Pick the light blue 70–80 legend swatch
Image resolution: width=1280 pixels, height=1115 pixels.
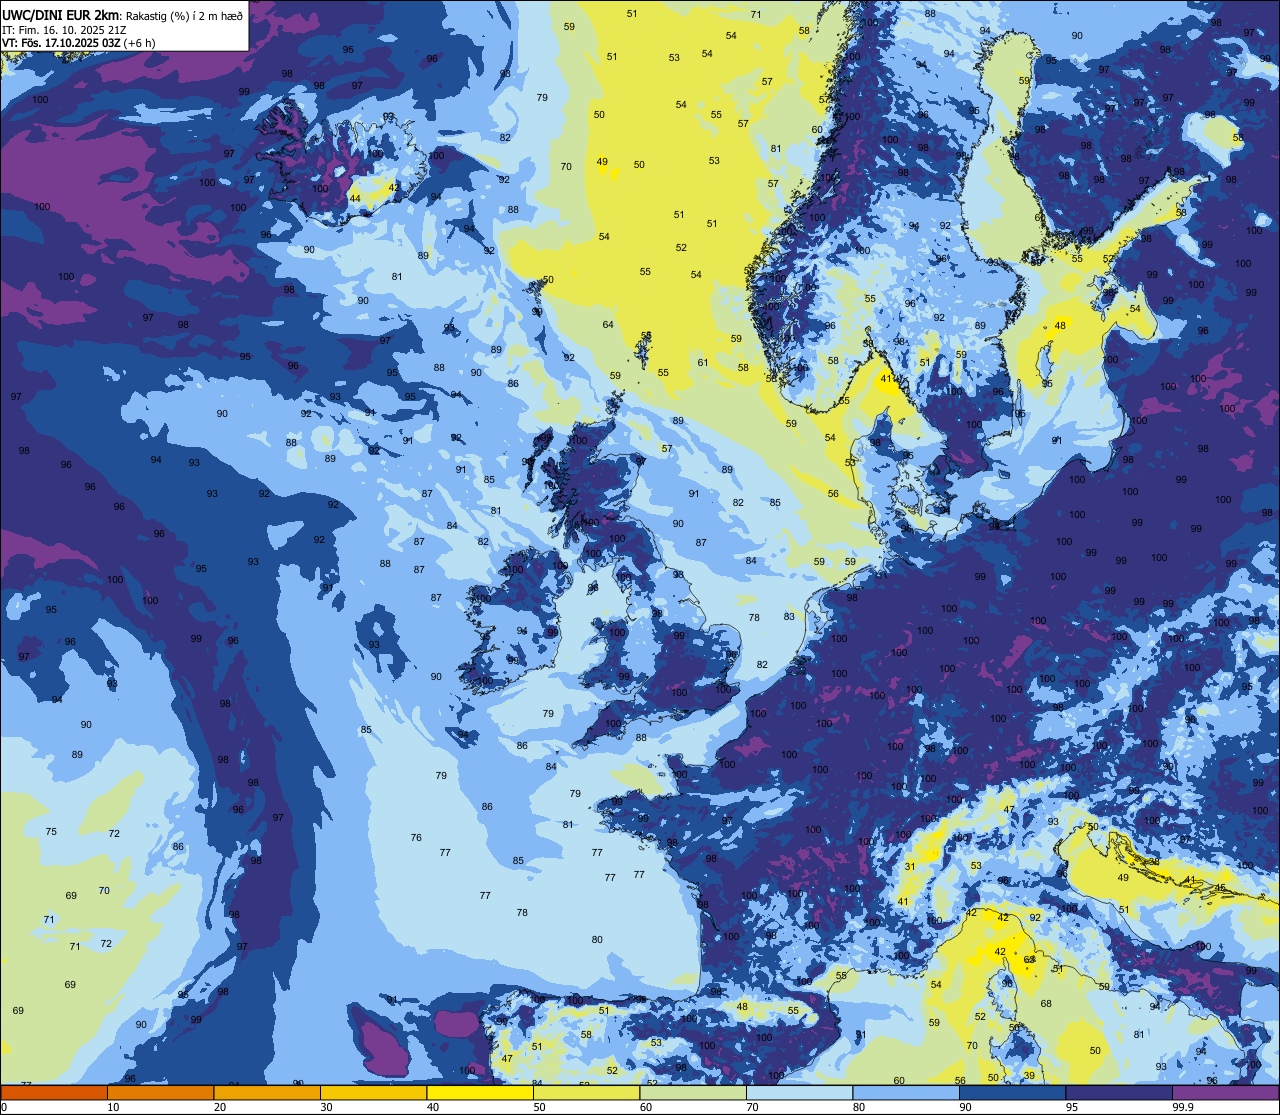point(799,1092)
